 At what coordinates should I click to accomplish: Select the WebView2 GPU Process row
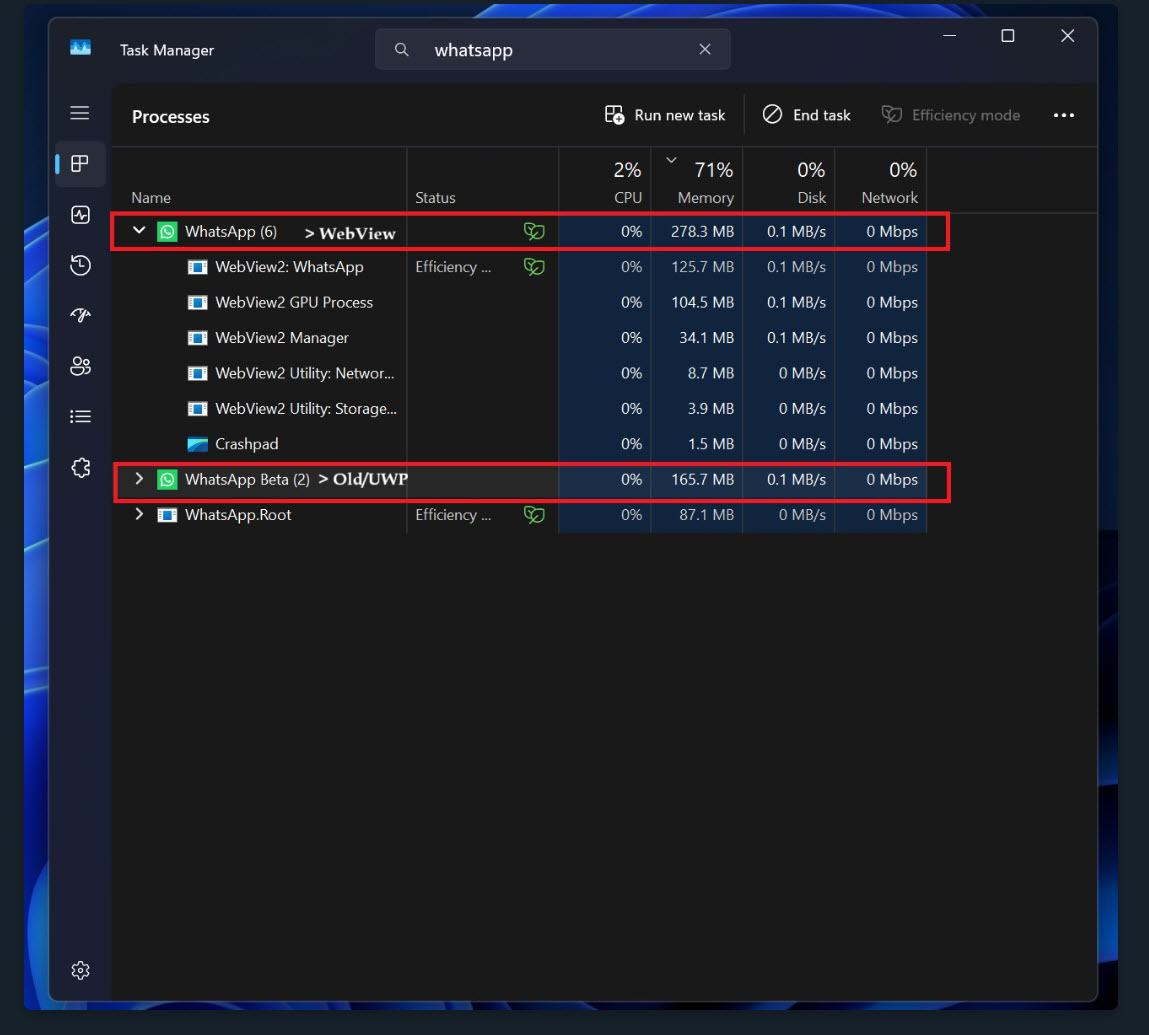click(294, 302)
